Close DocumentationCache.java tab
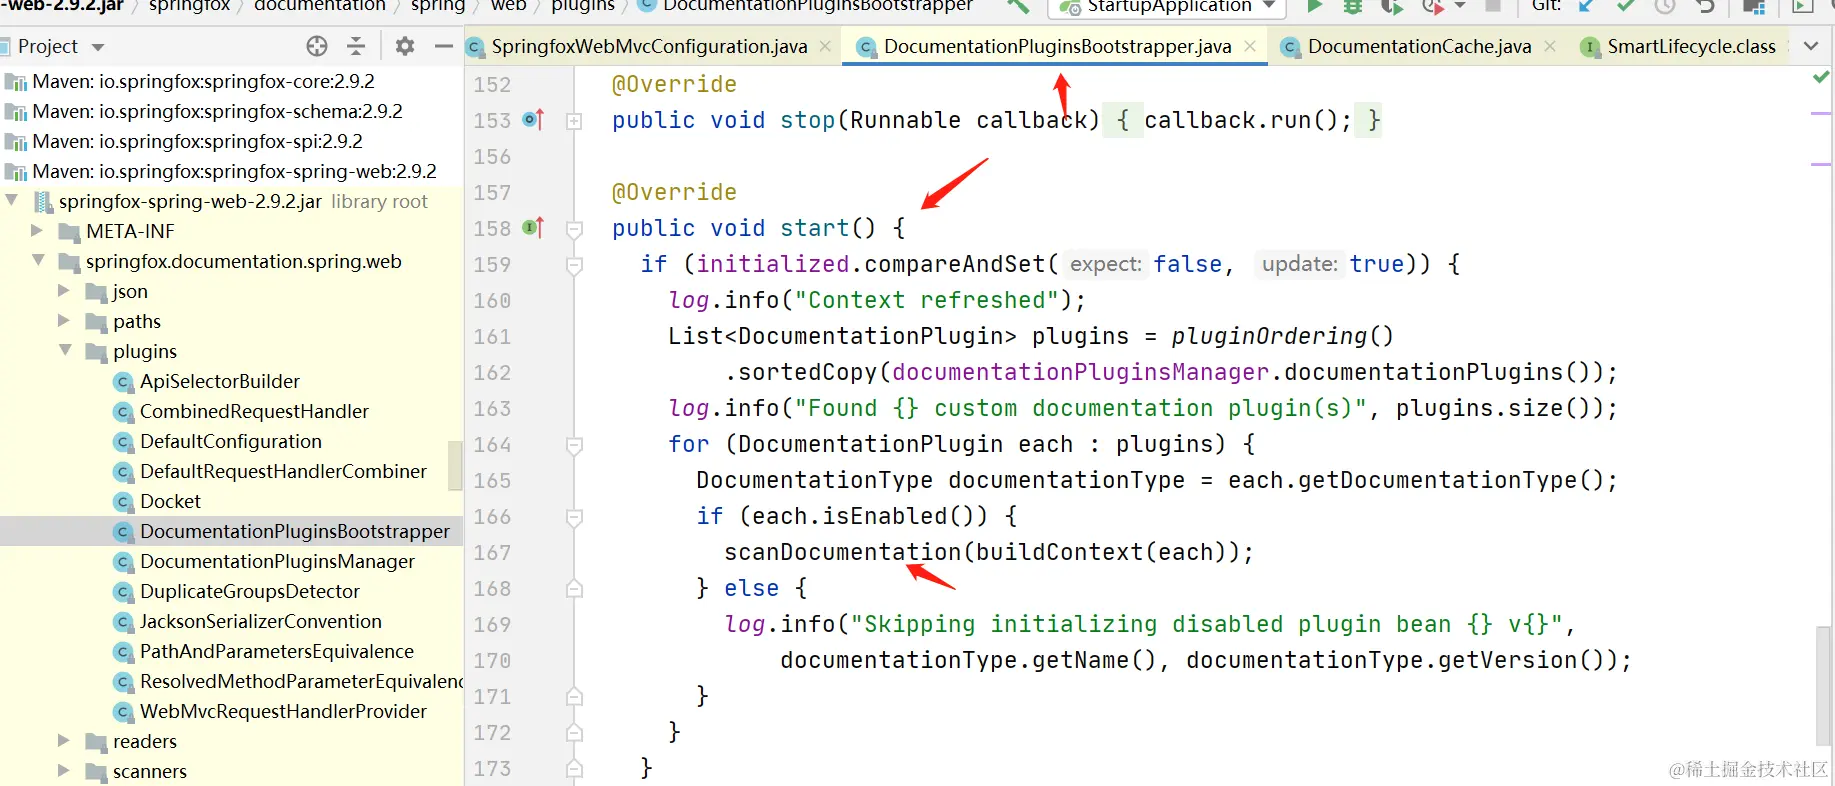The width and height of the screenshot is (1835, 786). point(1550,46)
